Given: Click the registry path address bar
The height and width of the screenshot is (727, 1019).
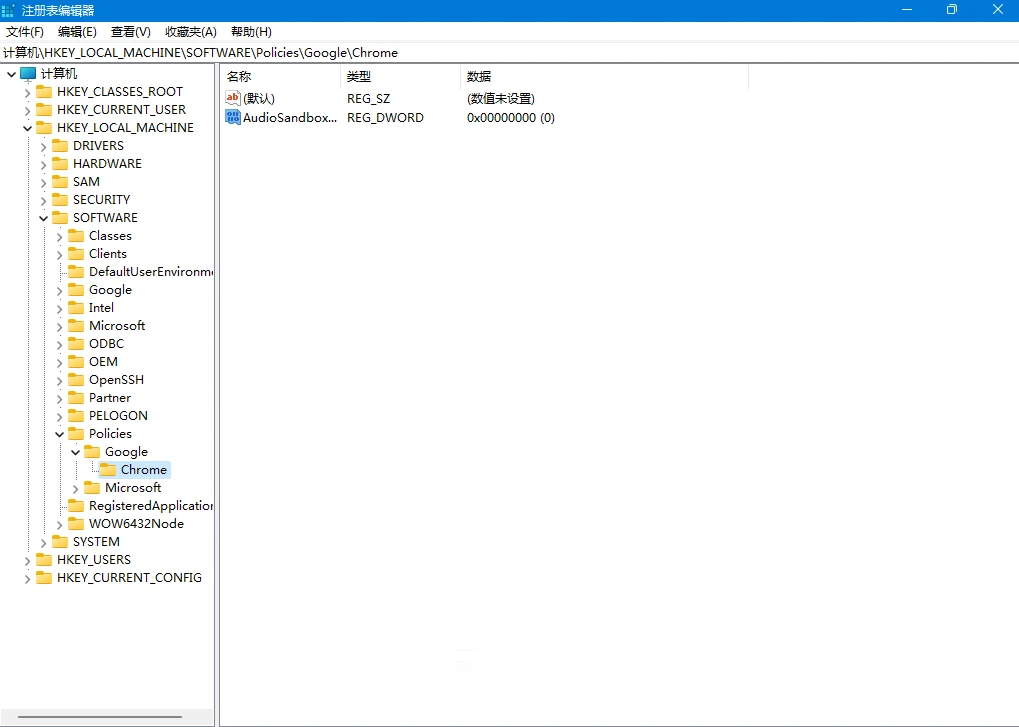Looking at the screenshot, I should 510,53.
